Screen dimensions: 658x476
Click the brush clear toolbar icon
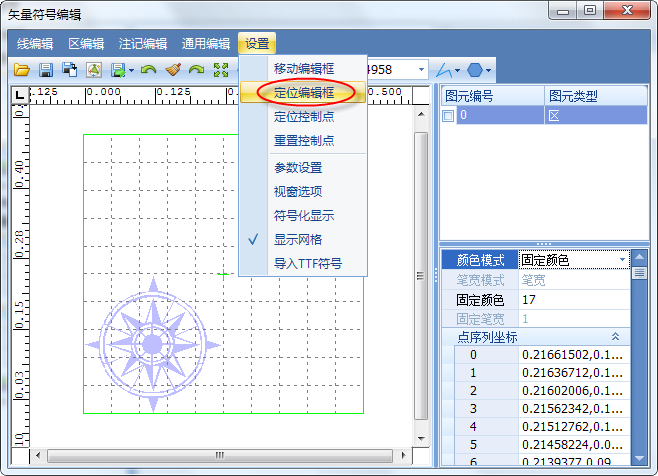173,70
